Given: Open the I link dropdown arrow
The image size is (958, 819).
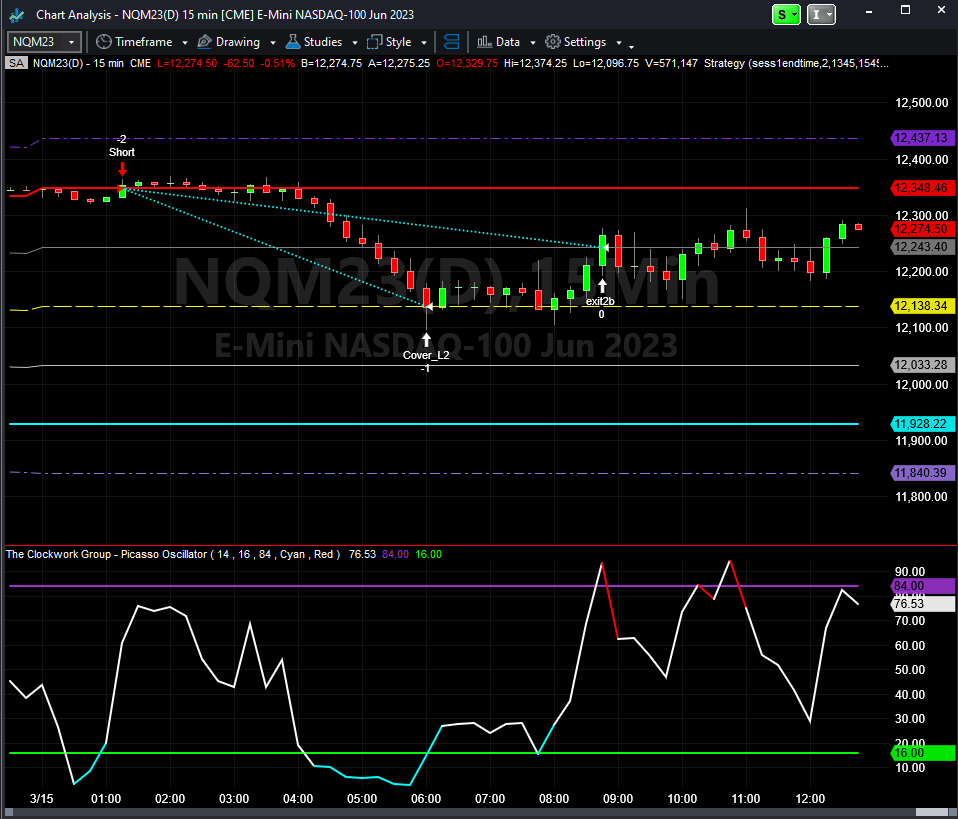Looking at the screenshot, I should tap(829, 15).
